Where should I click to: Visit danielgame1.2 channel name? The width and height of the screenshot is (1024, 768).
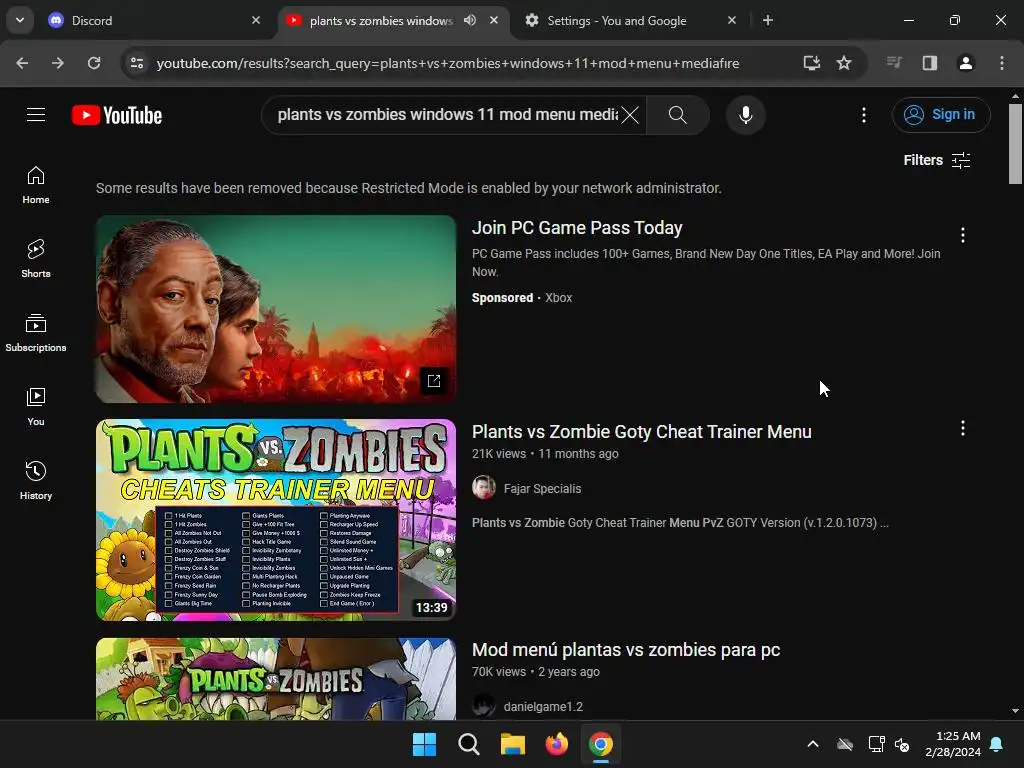coord(543,707)
